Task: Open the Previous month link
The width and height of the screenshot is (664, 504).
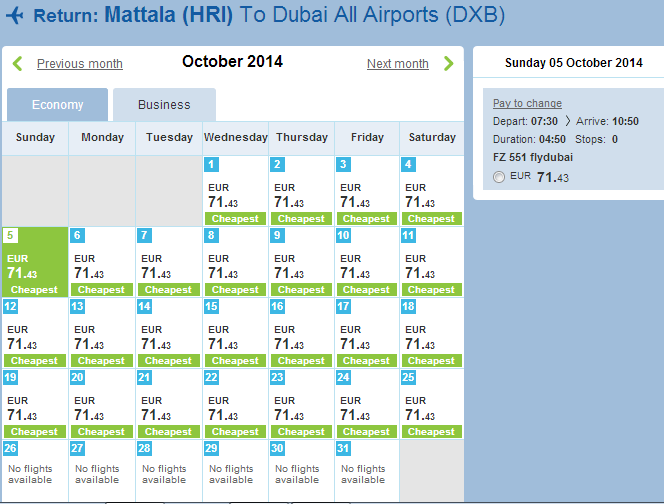Action: [x=80, y=64]
